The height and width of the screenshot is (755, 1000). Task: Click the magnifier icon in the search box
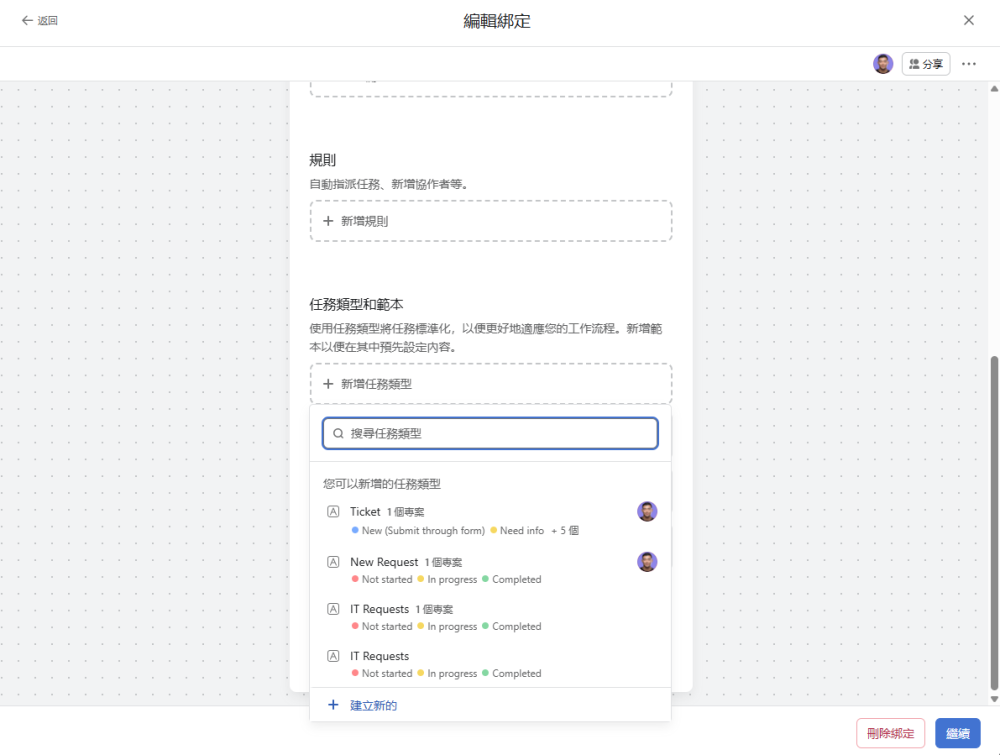click(338, 434)
